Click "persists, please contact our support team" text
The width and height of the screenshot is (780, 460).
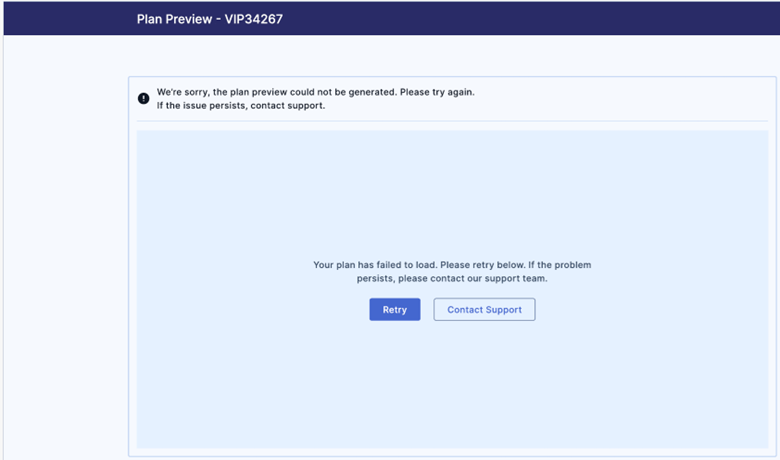[452, 279]
